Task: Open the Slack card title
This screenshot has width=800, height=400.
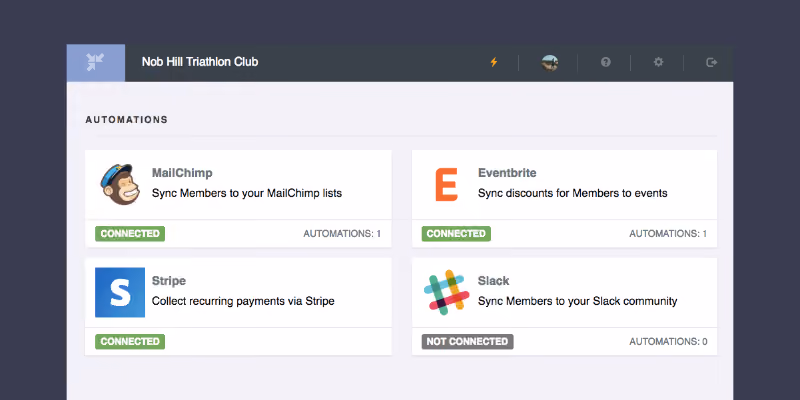Action: click(x=493, y=281)
